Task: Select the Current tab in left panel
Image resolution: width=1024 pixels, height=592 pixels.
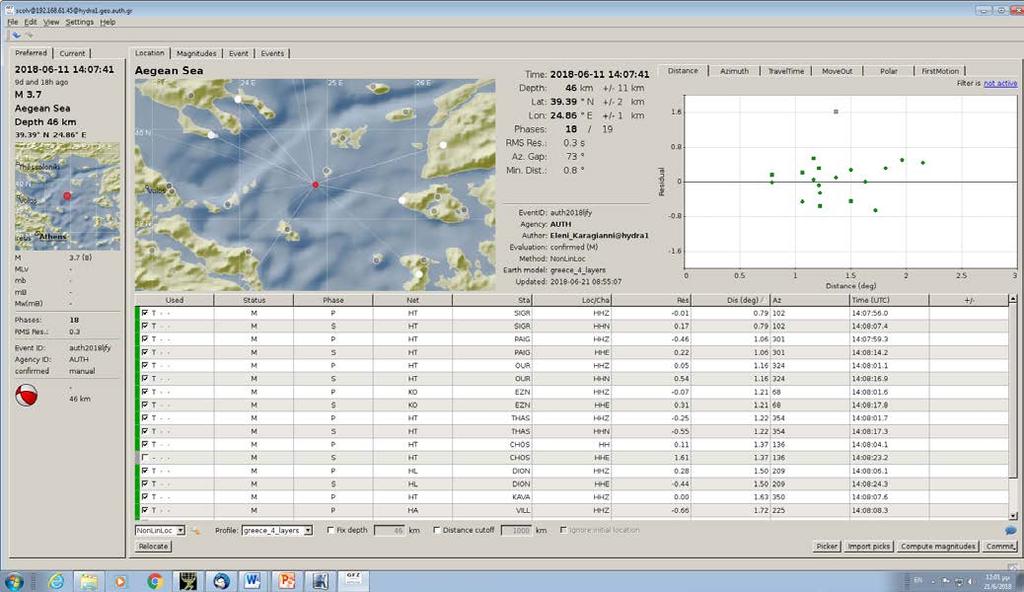Action: (72, 54)
